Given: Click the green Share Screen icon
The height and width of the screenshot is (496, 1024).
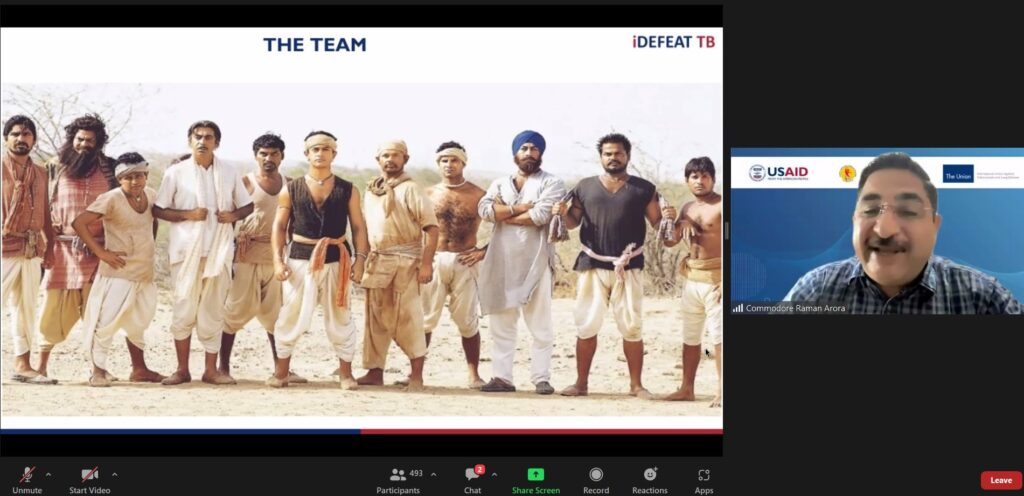Looking at the screenshot, I should click(535, 474).
